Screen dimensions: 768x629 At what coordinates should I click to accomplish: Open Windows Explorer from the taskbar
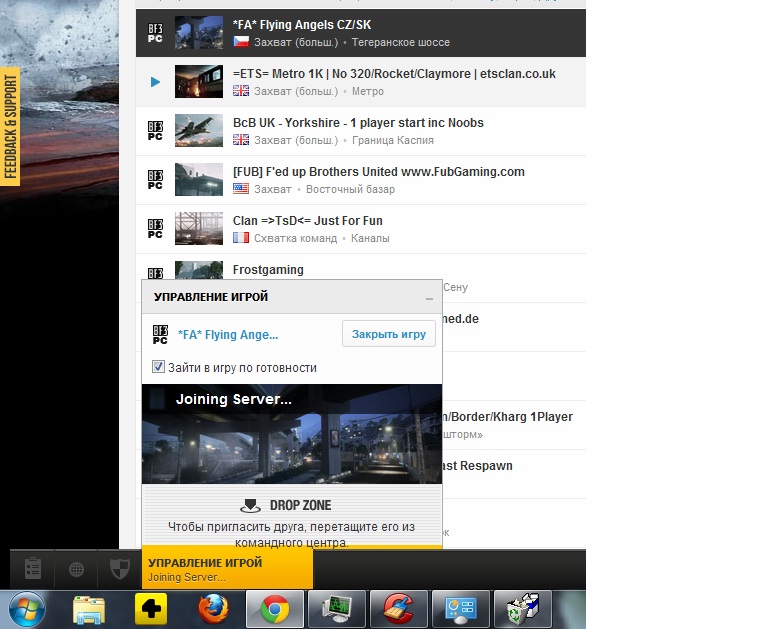click(x=88, y=609)
